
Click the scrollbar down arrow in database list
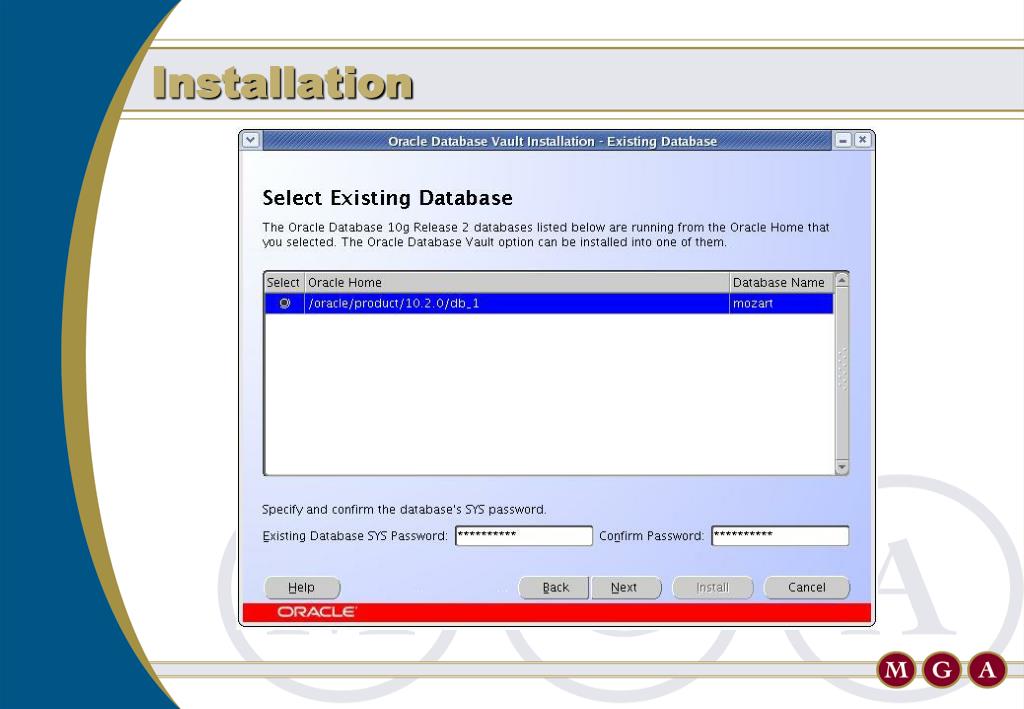842,467
